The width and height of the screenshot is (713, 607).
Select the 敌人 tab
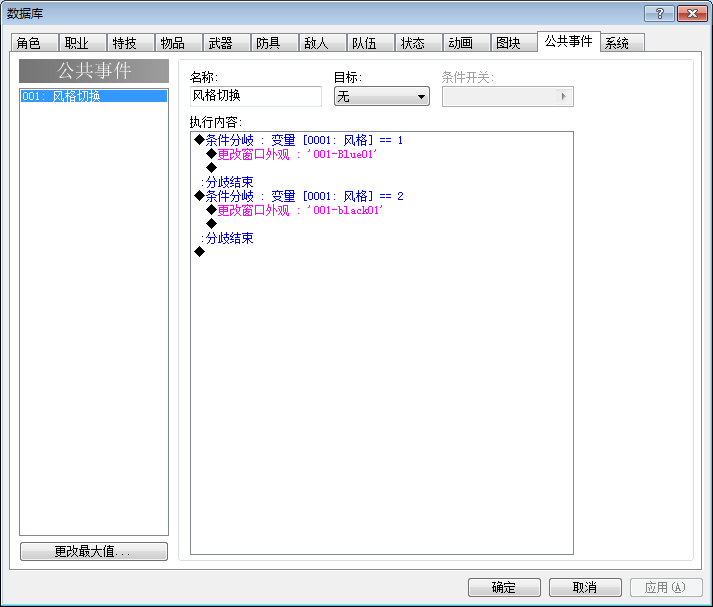point(323,43)
